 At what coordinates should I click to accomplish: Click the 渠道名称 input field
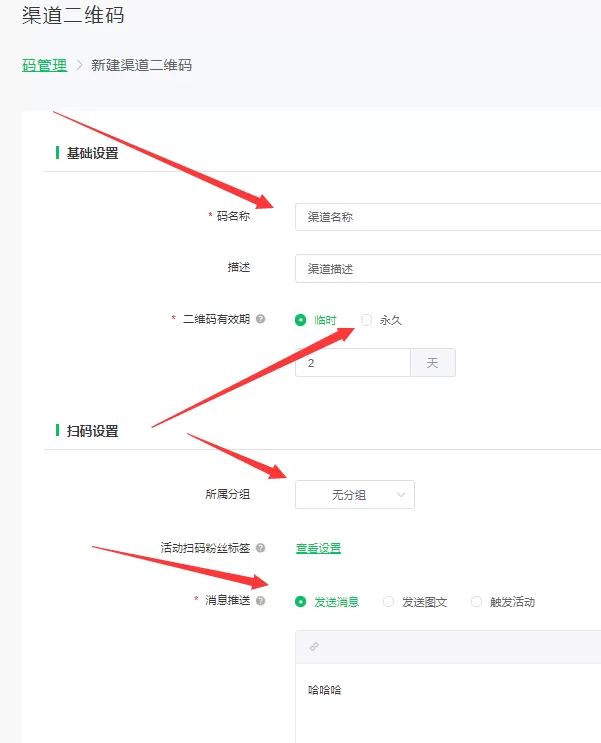(448, 217)
